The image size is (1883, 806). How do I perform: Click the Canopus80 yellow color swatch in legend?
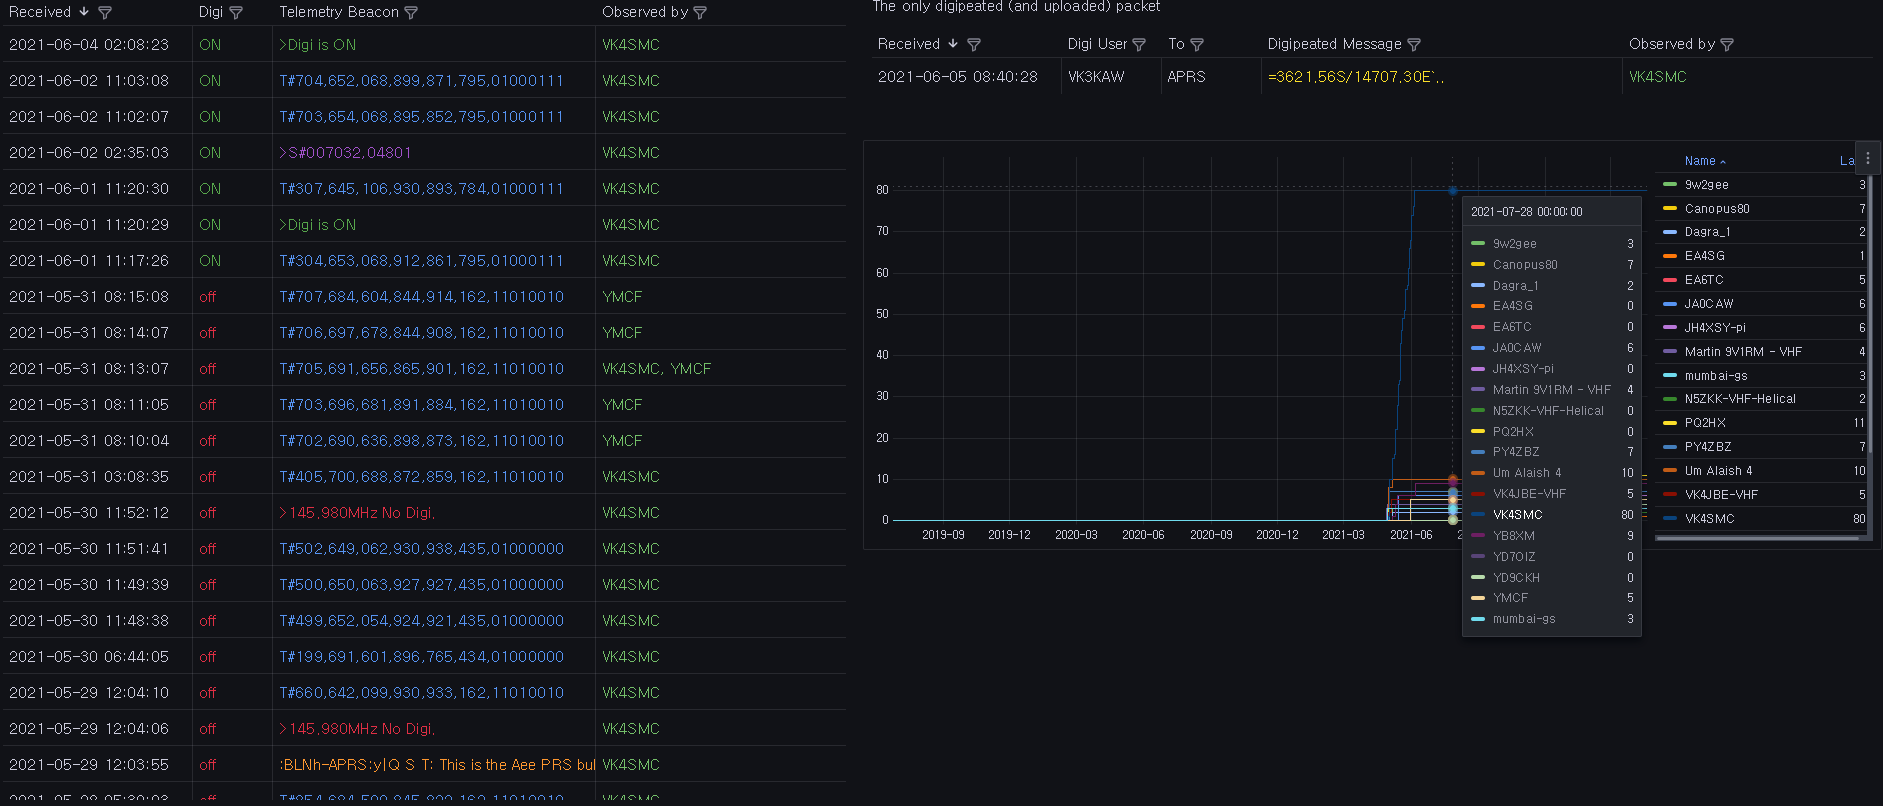tap(1669, 209)
